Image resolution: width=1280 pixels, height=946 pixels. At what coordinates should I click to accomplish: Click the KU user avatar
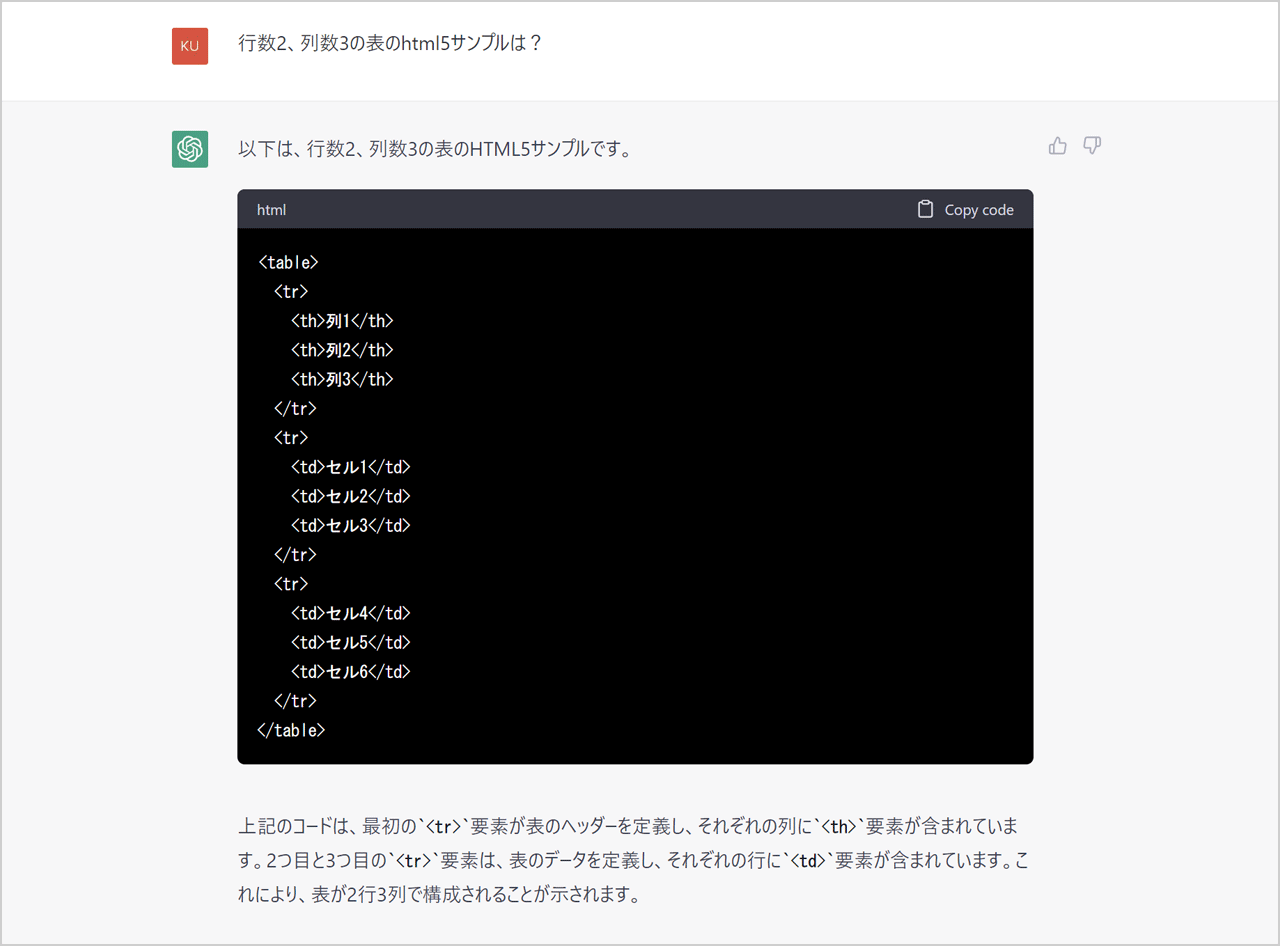point(190,46)
